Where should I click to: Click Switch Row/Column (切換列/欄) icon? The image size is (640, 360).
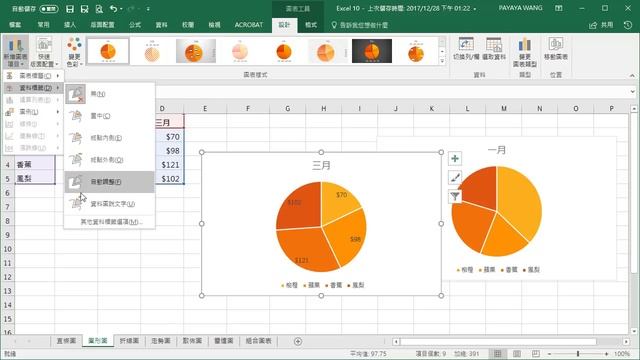click(466, 49)
